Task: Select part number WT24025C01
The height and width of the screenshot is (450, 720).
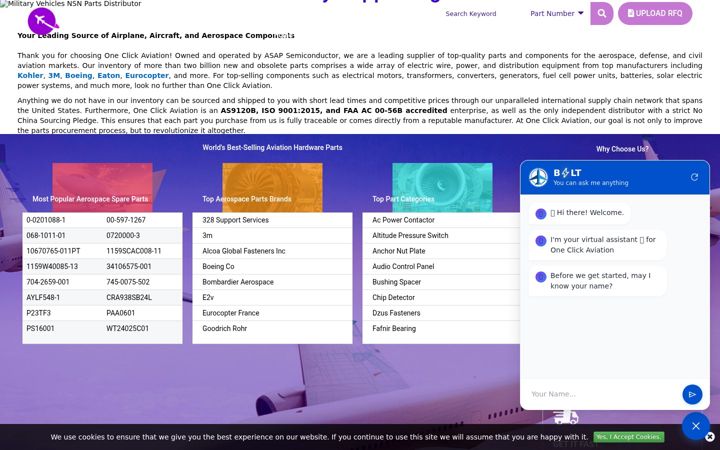Action: coord(128,329)
